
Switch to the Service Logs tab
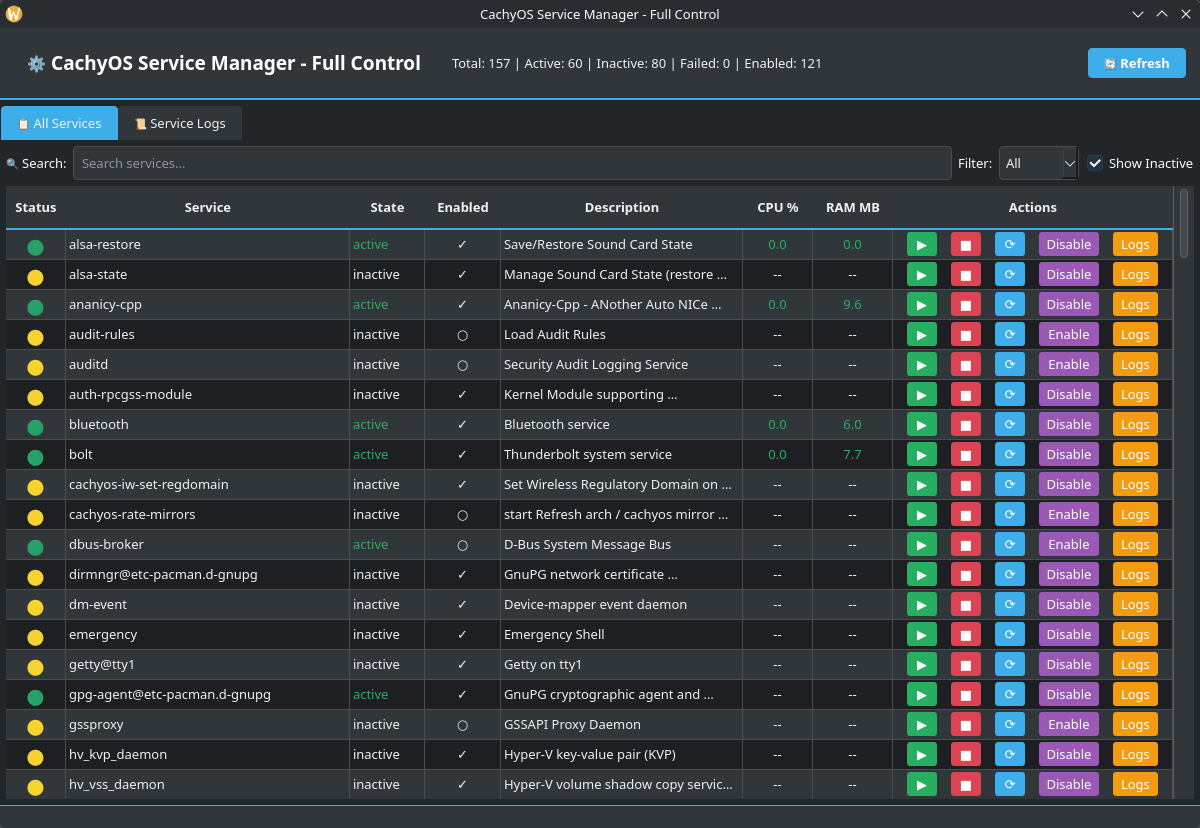tap(180, 123)
